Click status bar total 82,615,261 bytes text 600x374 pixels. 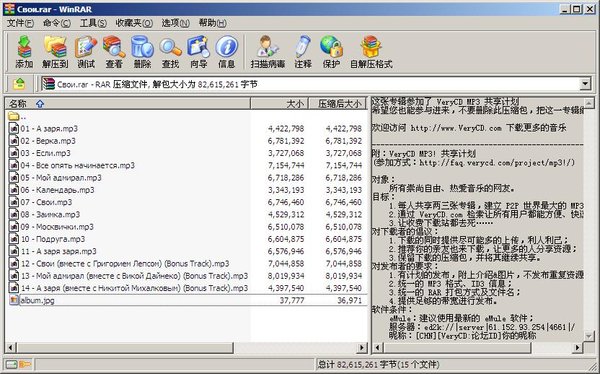(x=378, y=364)
